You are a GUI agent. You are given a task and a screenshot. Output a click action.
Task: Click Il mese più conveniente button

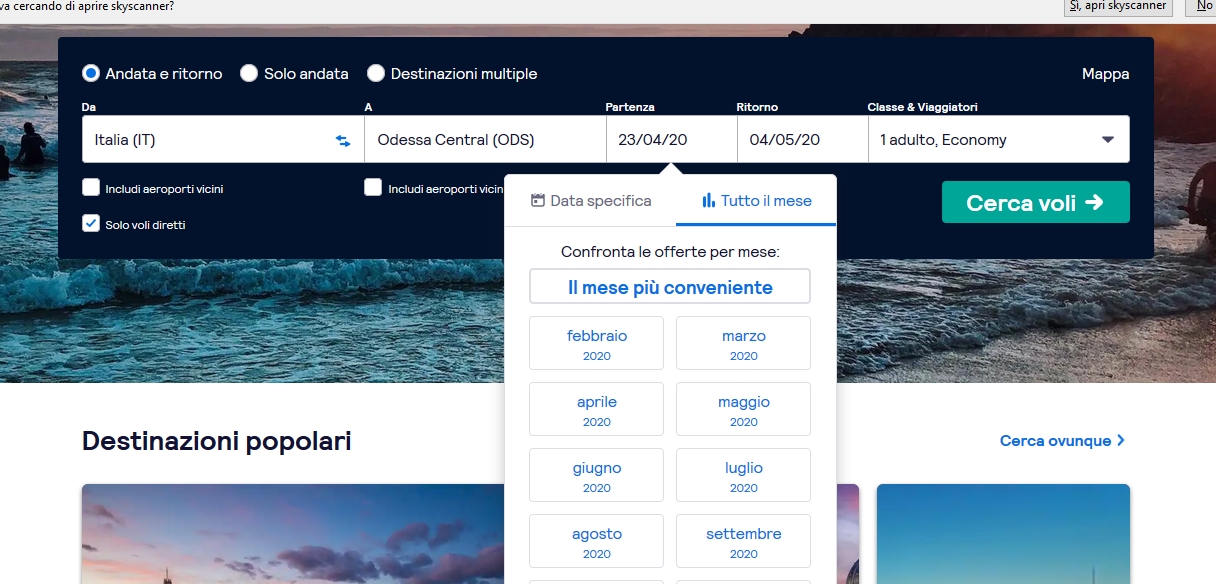[x=670, y=287]
